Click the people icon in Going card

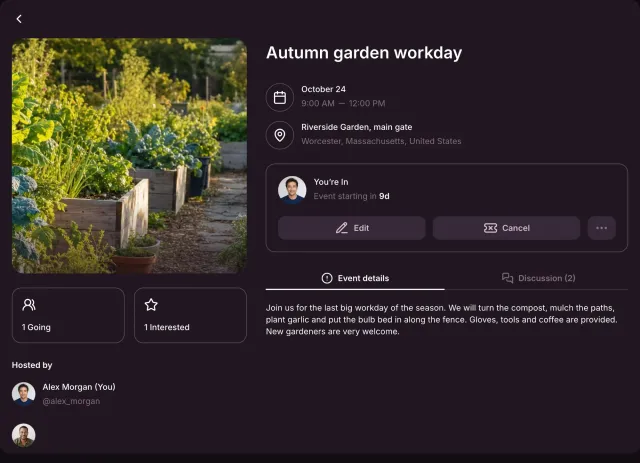(x=29, y=305)
